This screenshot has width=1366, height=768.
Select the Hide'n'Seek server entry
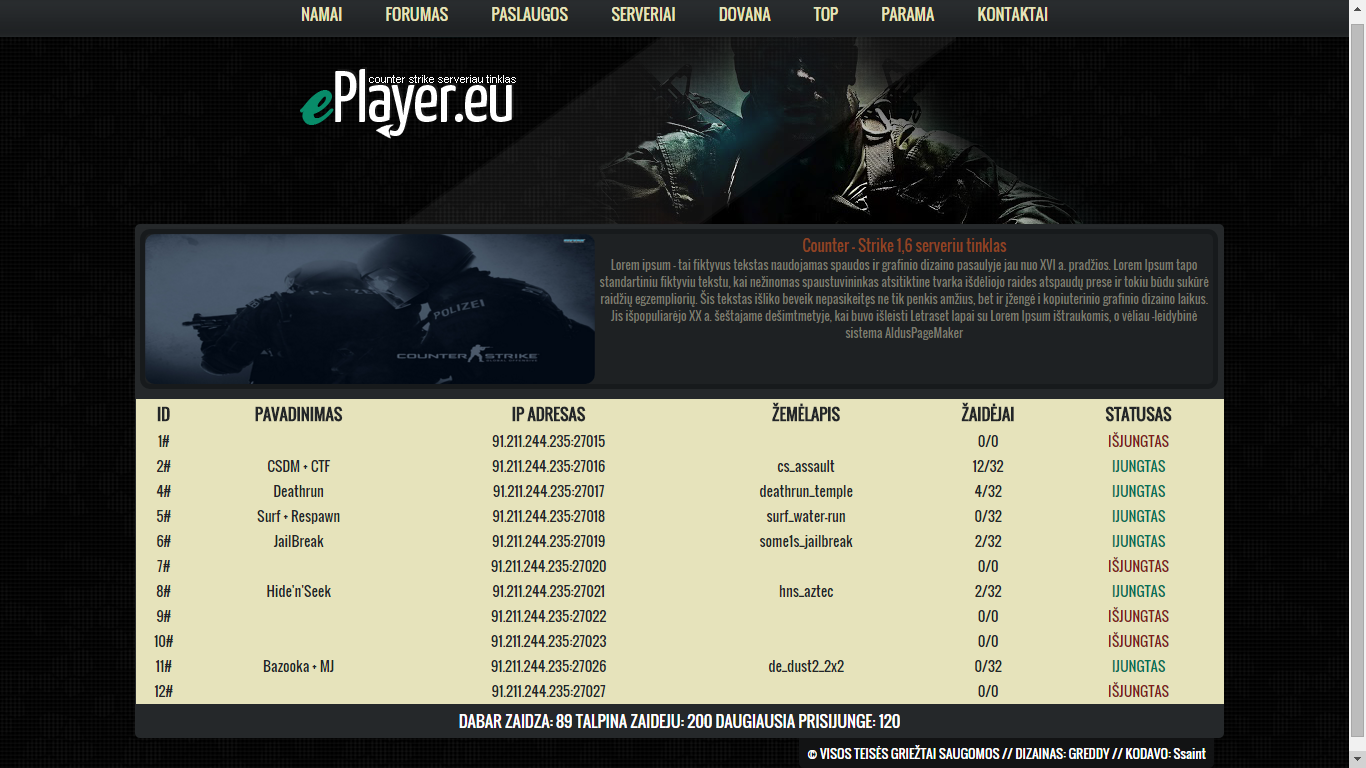[680, 591]
